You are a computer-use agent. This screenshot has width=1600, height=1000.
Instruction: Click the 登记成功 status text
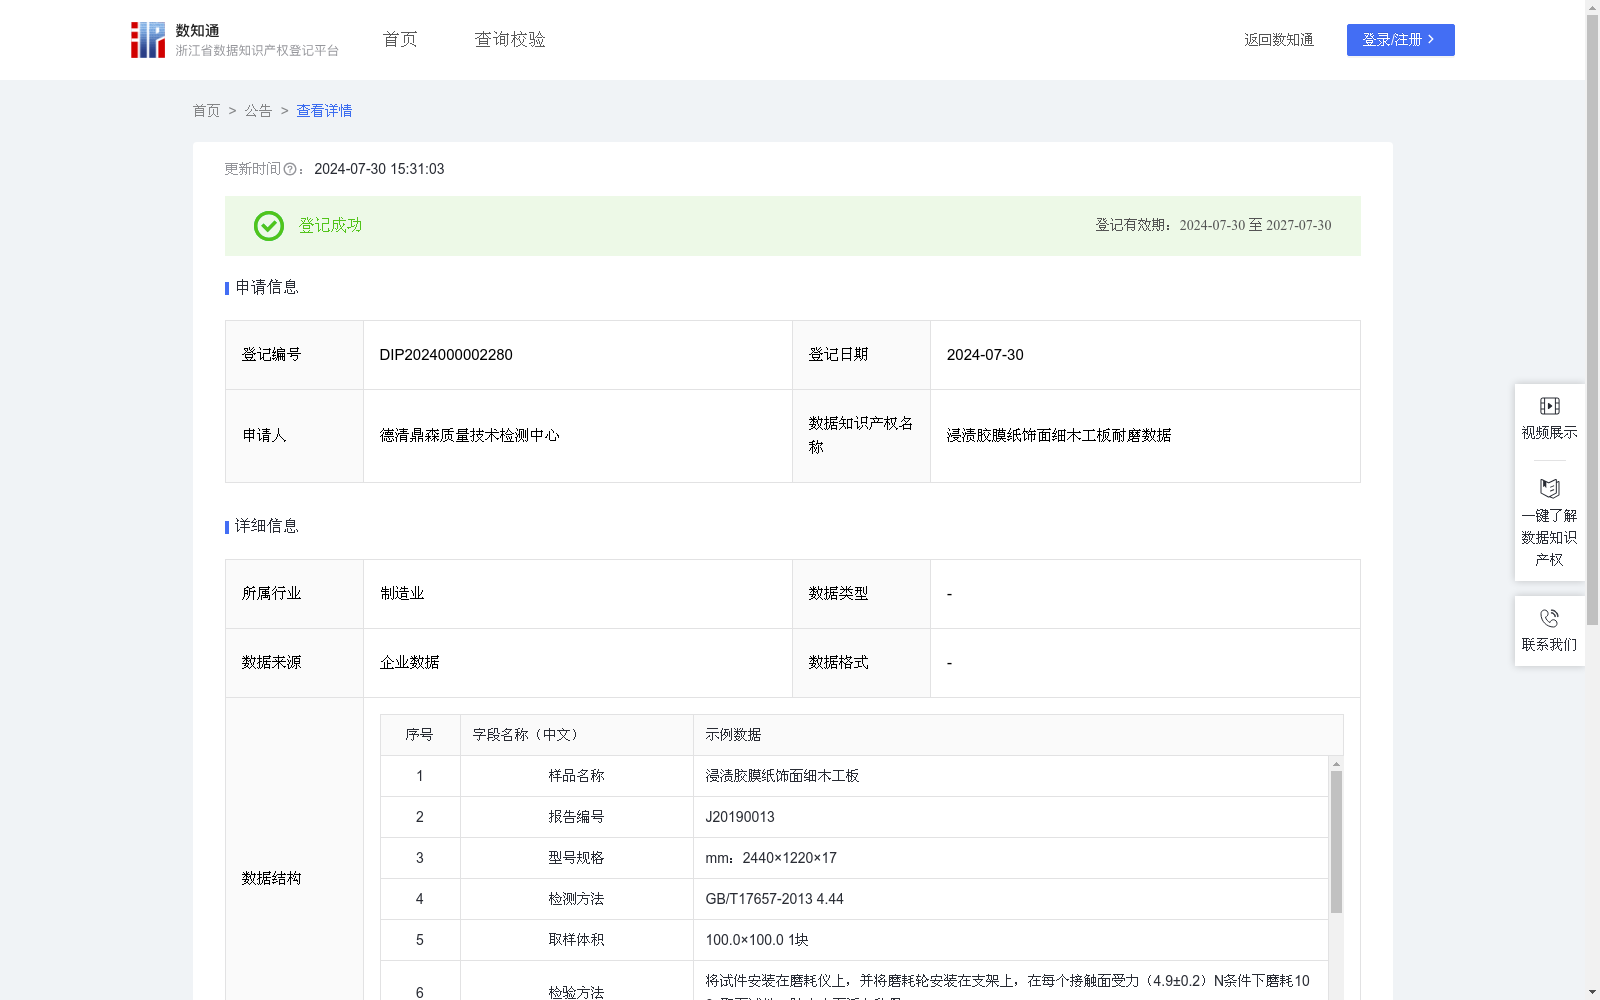[x=330, y=226]
